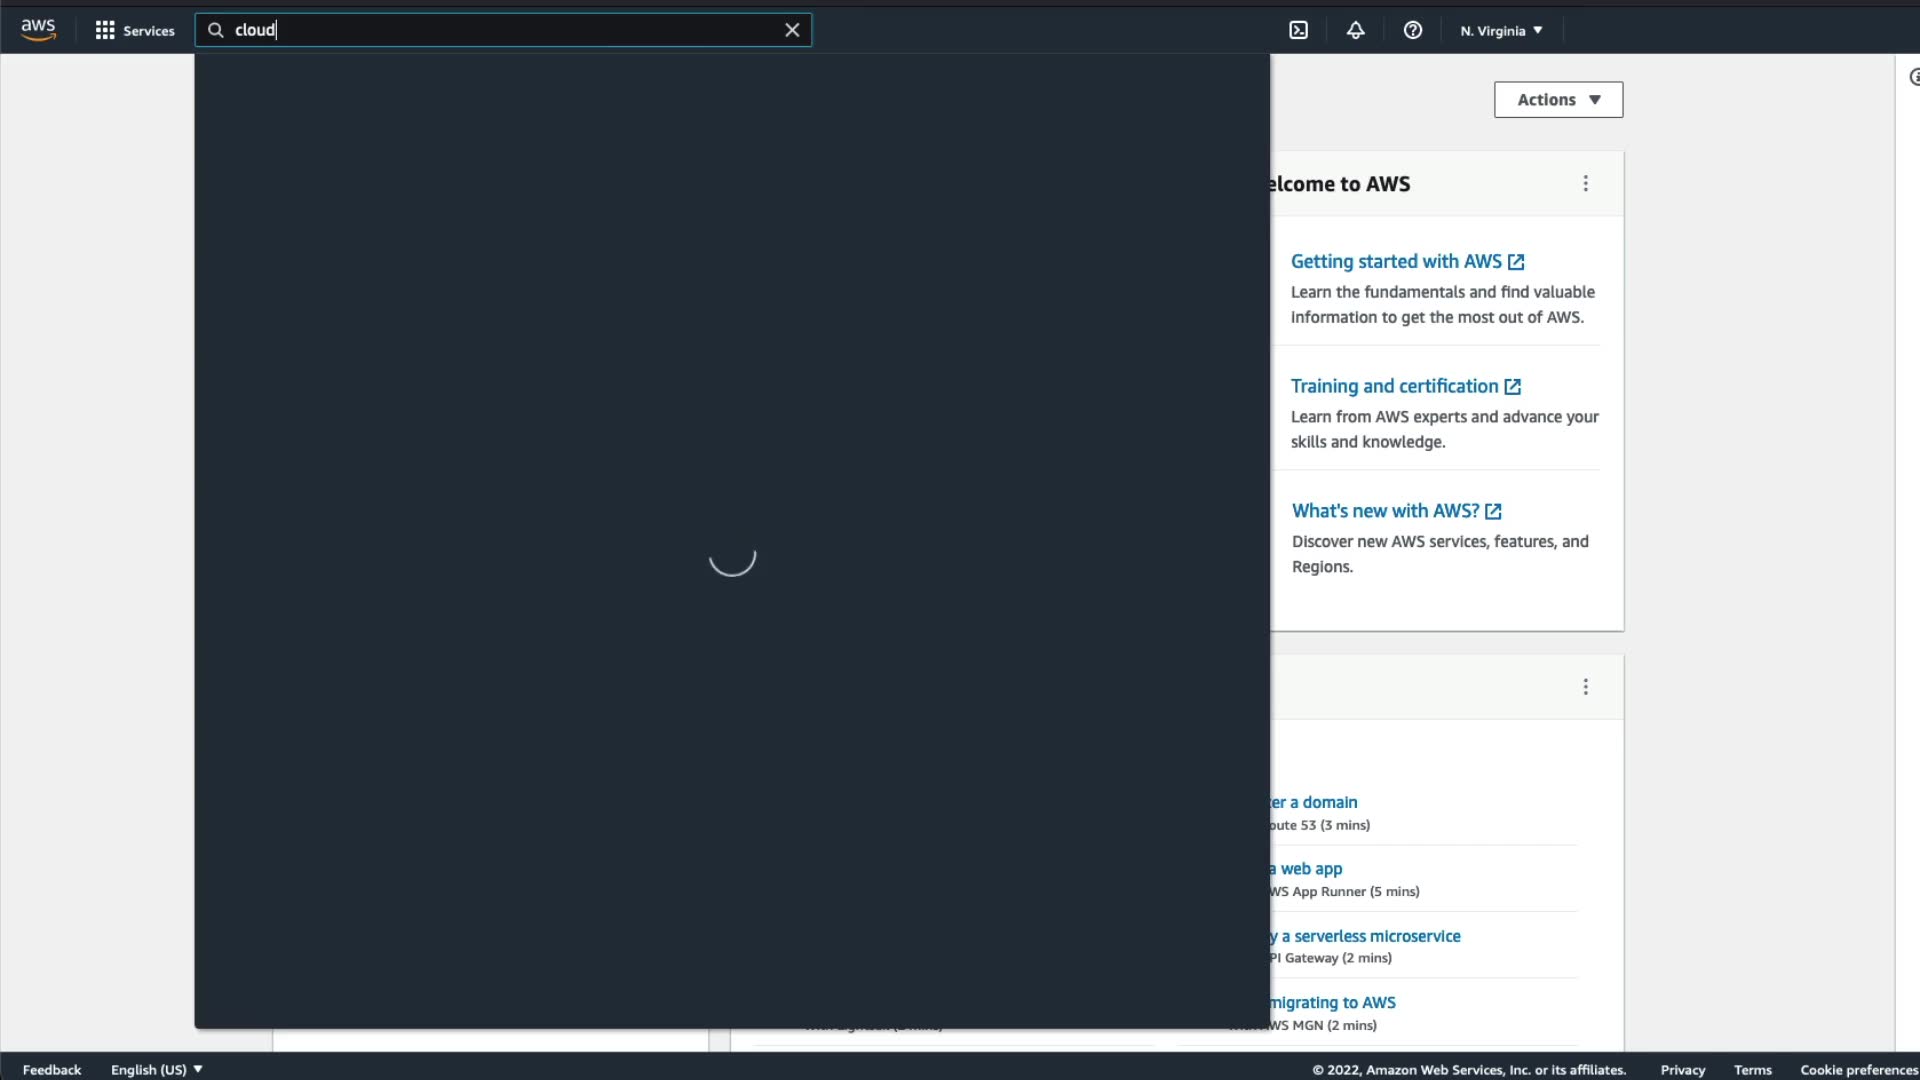The image size is (1920, 1080).
Task: Open What's new with AWS link
Action: [x=1385, y=511]
